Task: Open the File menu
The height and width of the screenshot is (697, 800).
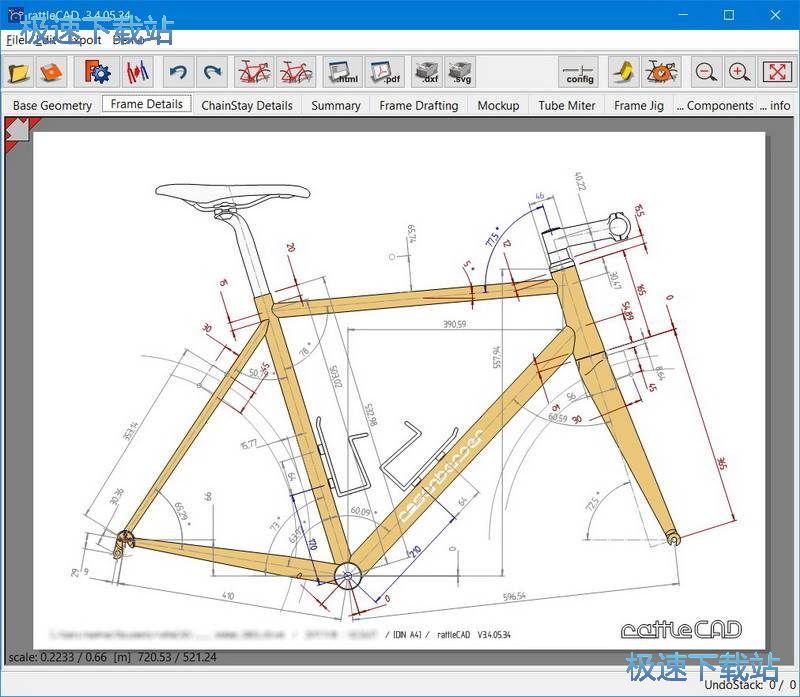Action: click(15, 40)
